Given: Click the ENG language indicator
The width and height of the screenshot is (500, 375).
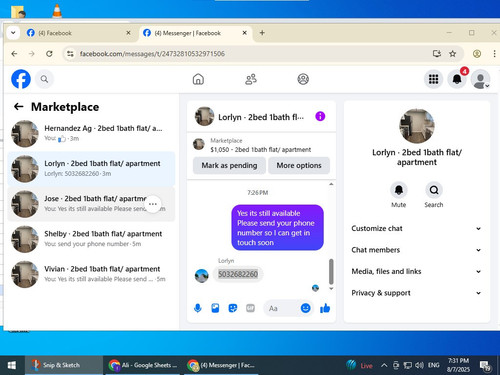Looking at the screenshot, I should [x=434, y=366].
